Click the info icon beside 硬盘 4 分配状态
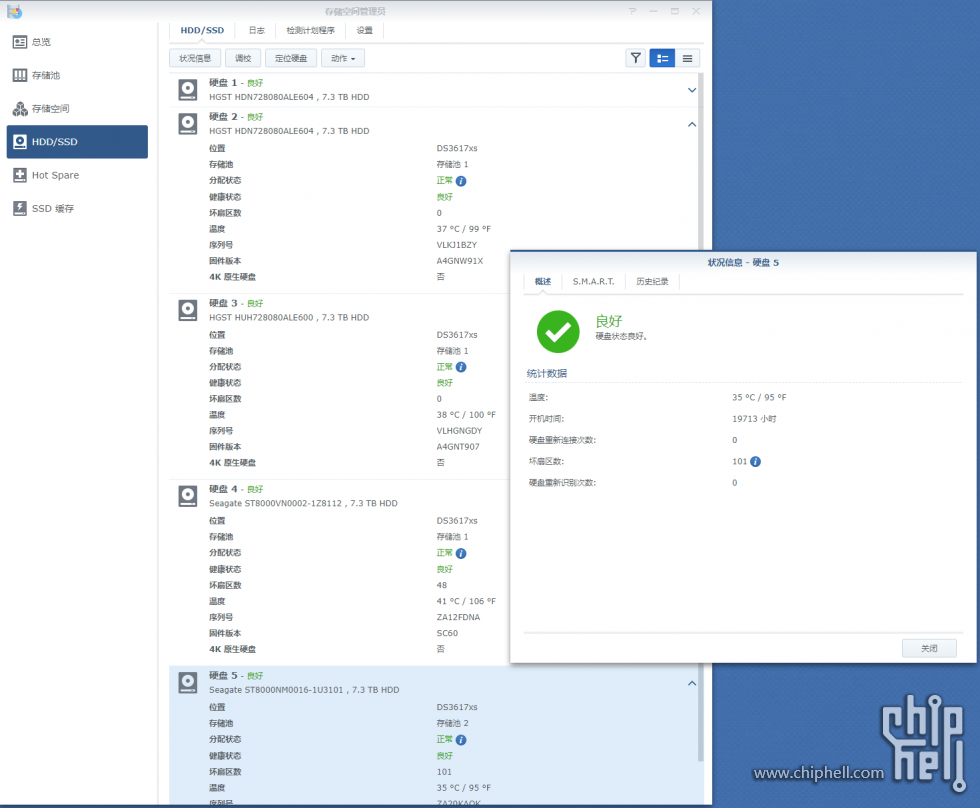 461,554
